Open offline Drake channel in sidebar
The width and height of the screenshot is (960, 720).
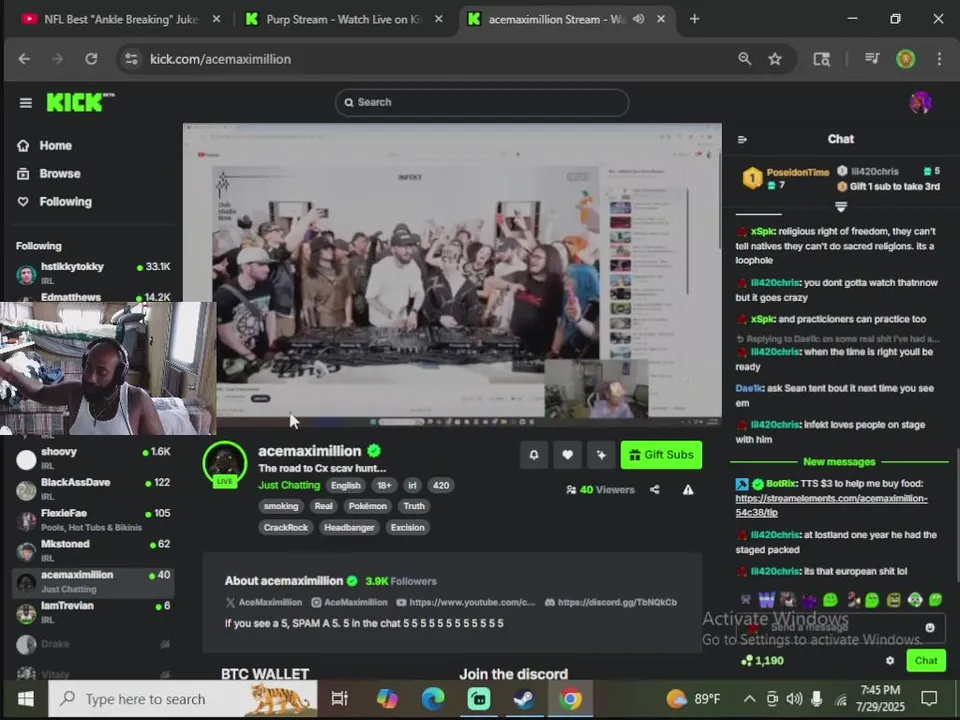[93, 644]
